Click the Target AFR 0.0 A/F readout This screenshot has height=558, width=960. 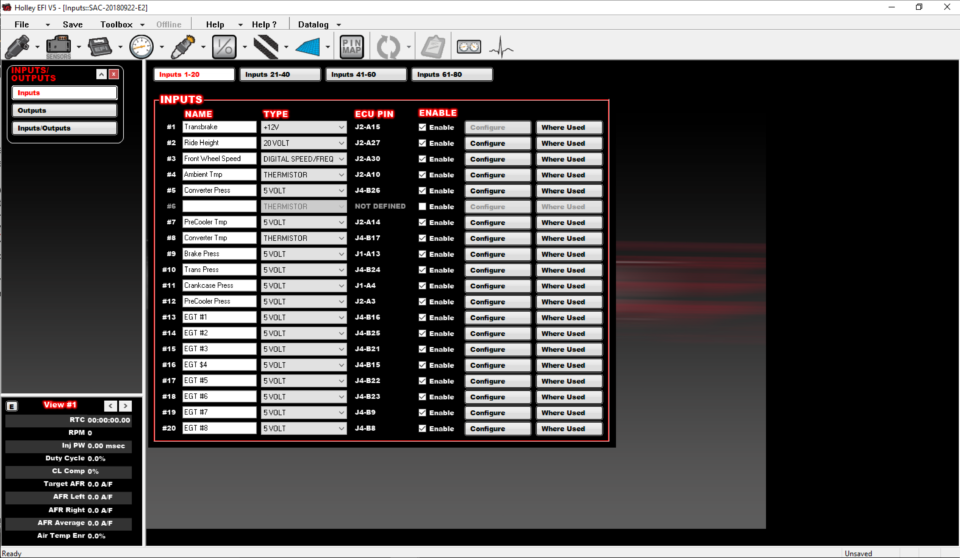pyautogui.click(x=69, y=484)
